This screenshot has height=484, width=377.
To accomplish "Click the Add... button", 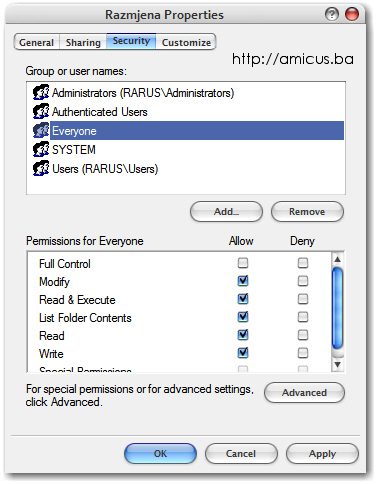I will coord(226,212).
